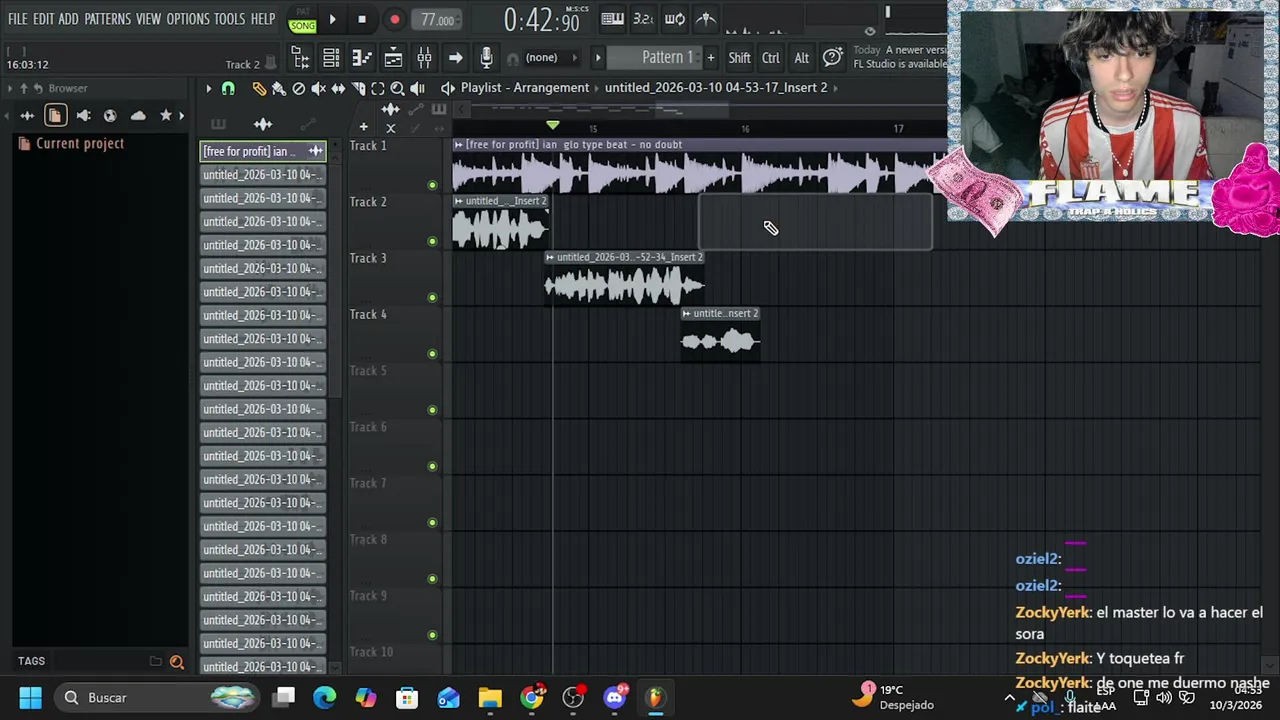This screenshot has width=1280, height=720.
Task: Select the files tab icon in the Browser
Action: pos(55,116)
